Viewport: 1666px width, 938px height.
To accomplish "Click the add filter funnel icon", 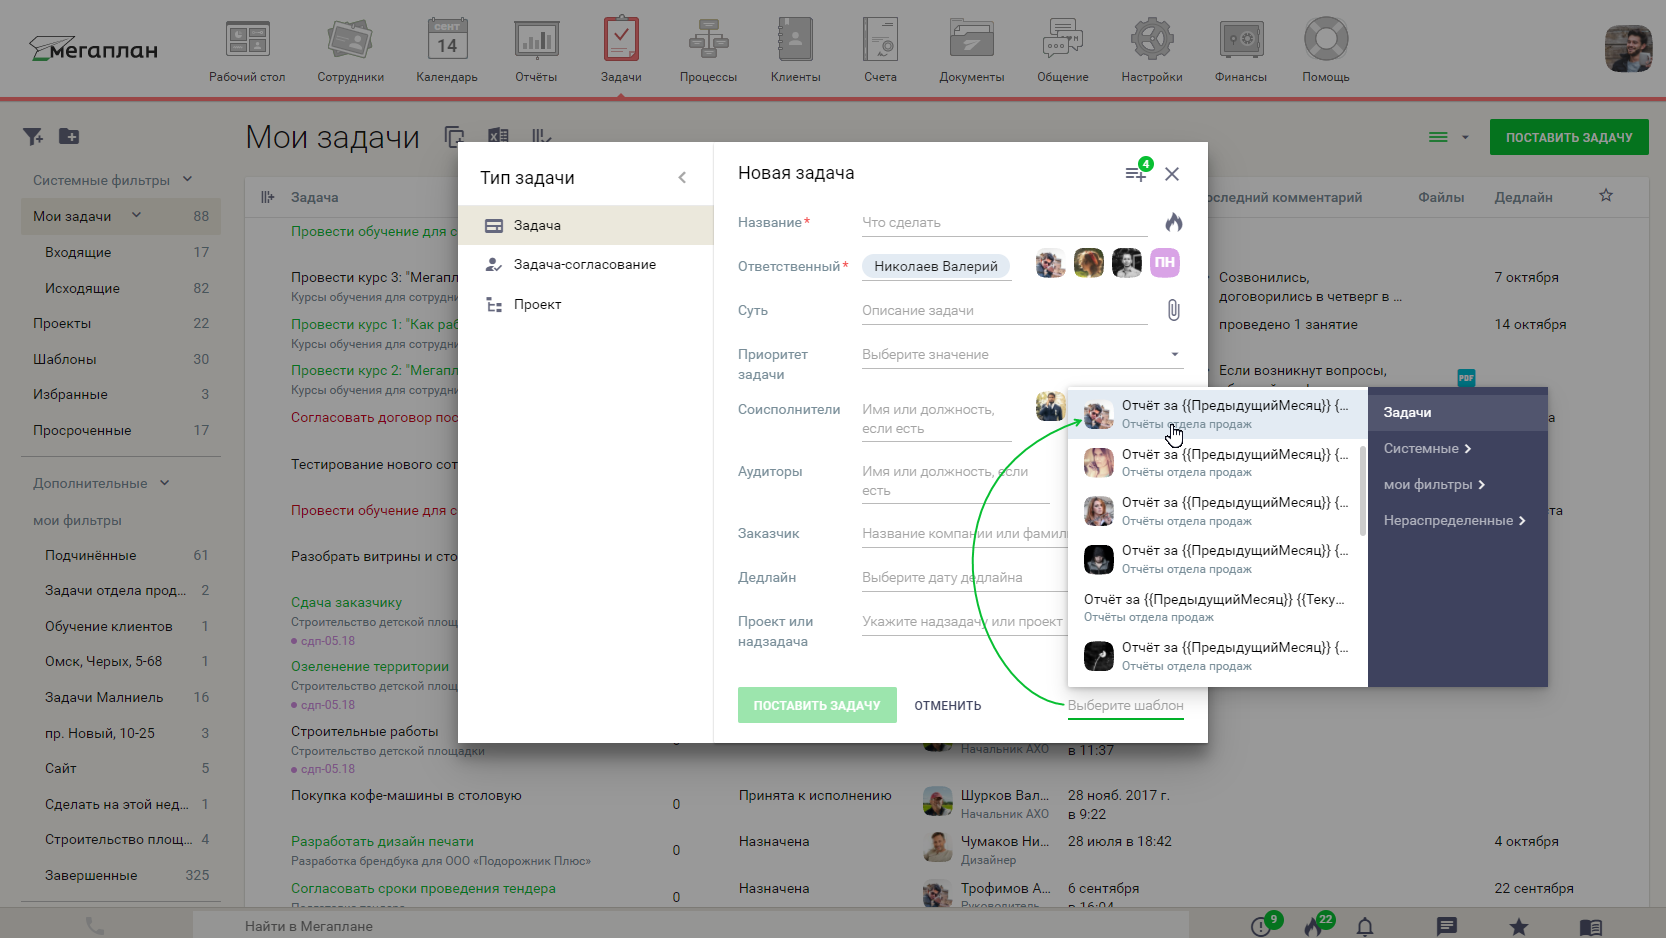I will [33, 136].
